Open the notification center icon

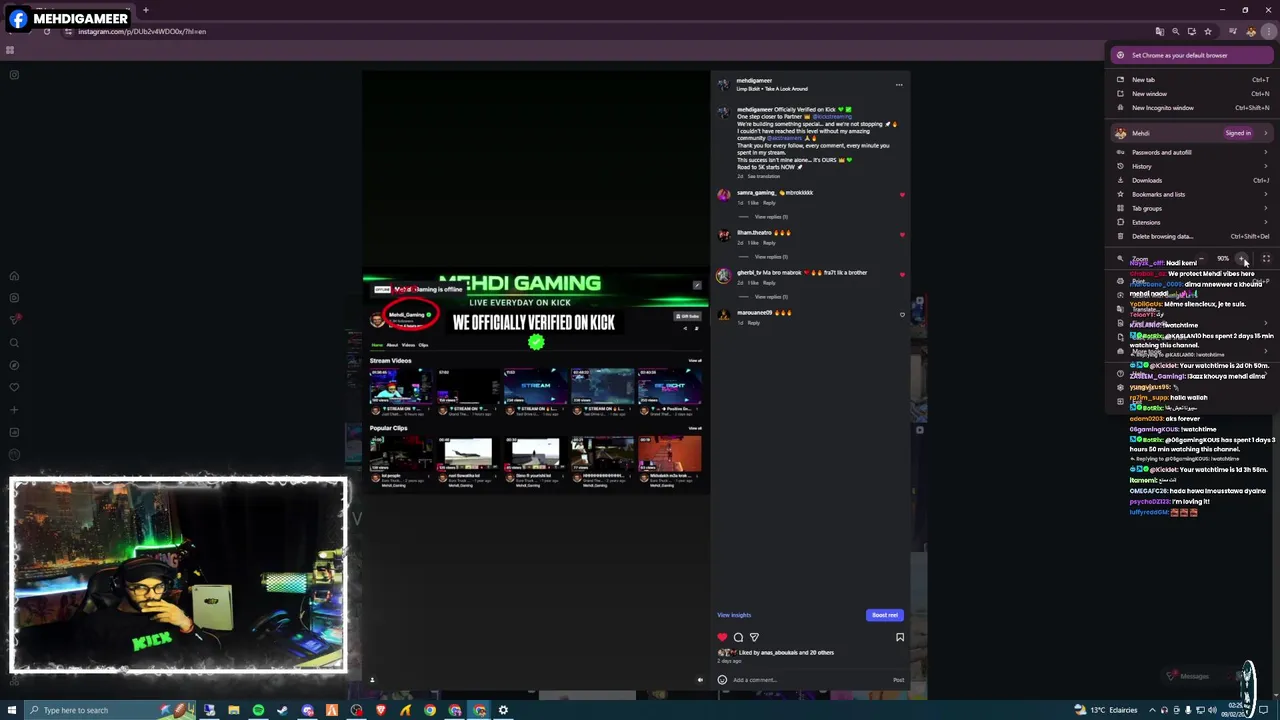[x=1264, y=710]
